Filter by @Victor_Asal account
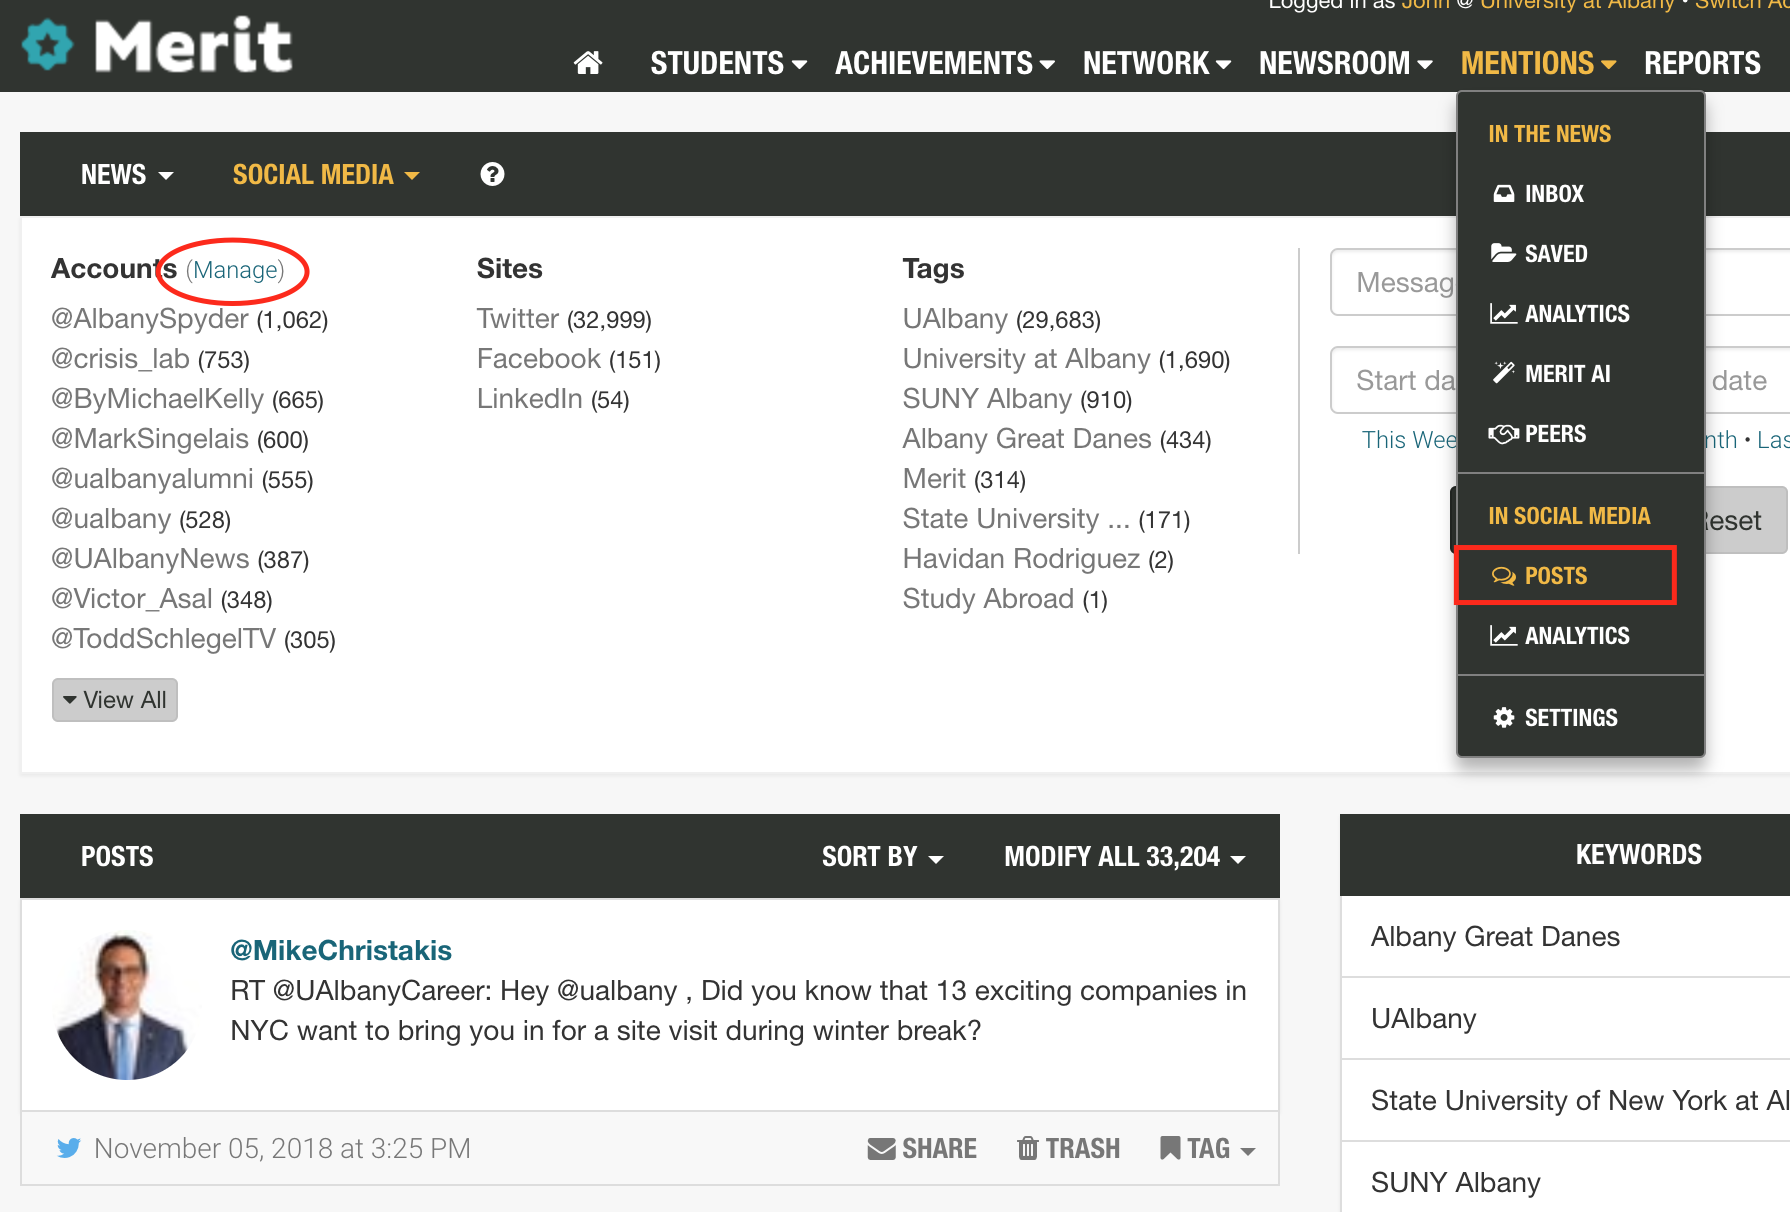The image size is (1790, 1212). point(132,599)
